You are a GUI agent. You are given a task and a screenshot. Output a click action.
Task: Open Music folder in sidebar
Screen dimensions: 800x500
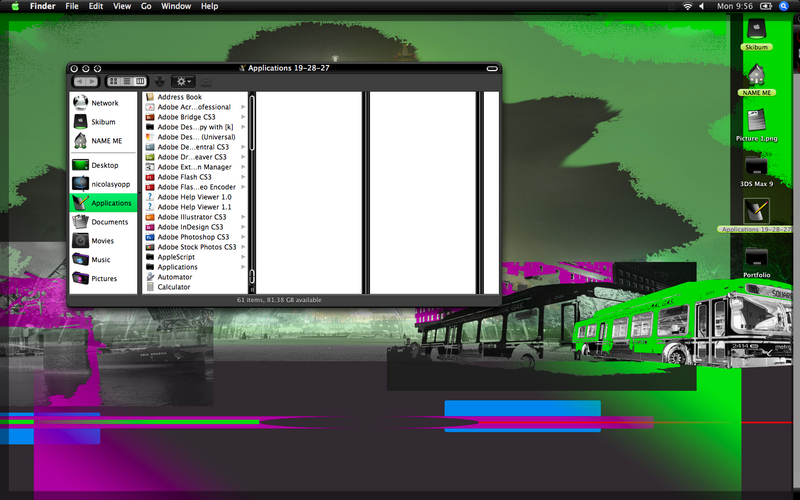click(104, 260)
